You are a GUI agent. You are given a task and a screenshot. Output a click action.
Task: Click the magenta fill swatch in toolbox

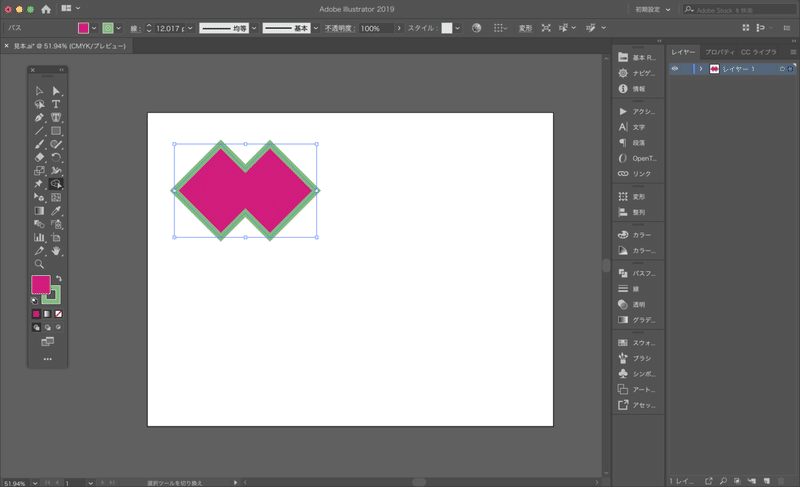tap(40, 284)
